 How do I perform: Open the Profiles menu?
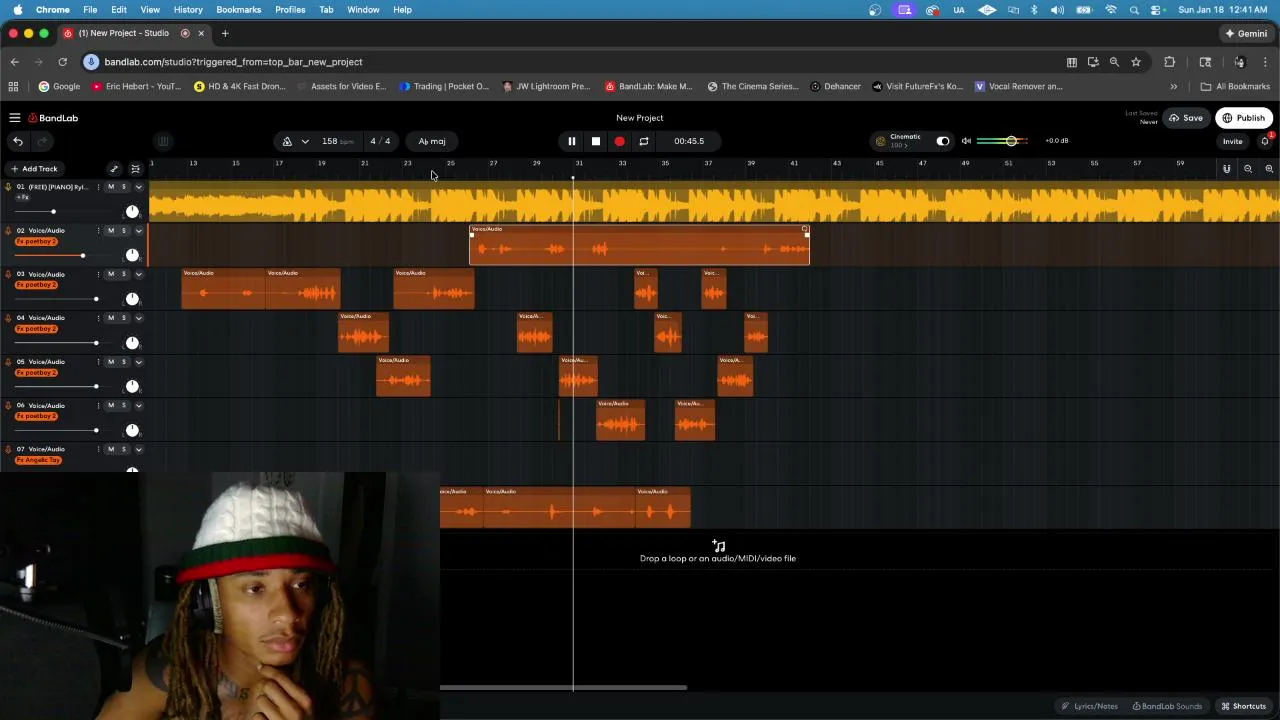[x=290, y=9]
